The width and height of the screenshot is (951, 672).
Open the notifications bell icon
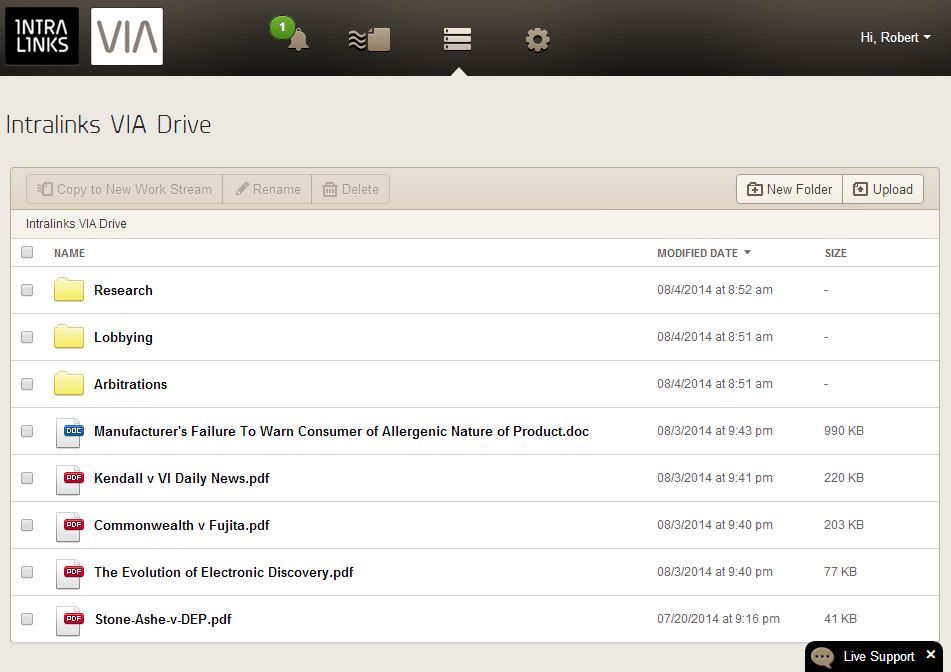pos(297,40)
